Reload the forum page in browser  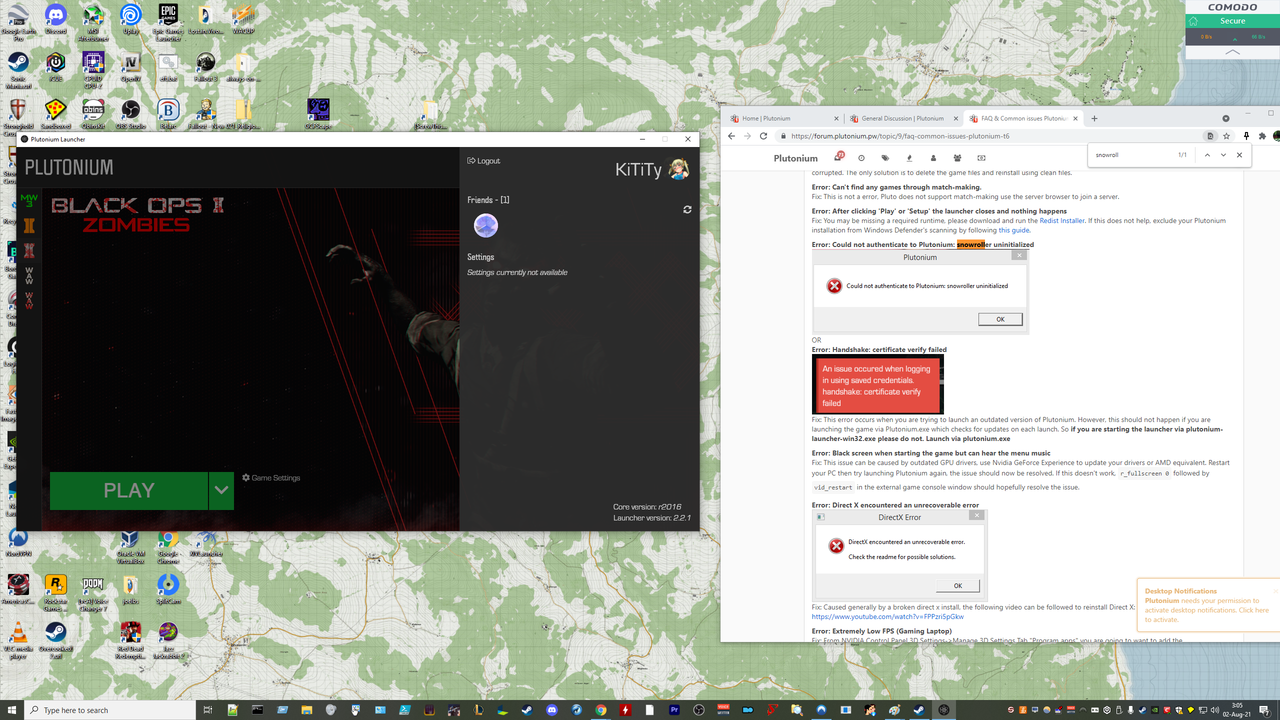(x=763, y=136)
